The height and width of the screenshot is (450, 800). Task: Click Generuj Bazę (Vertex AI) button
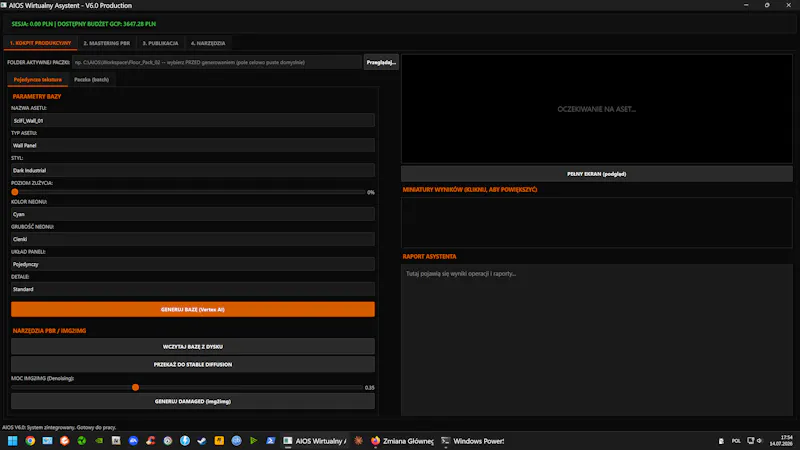(x=193, y=309)
